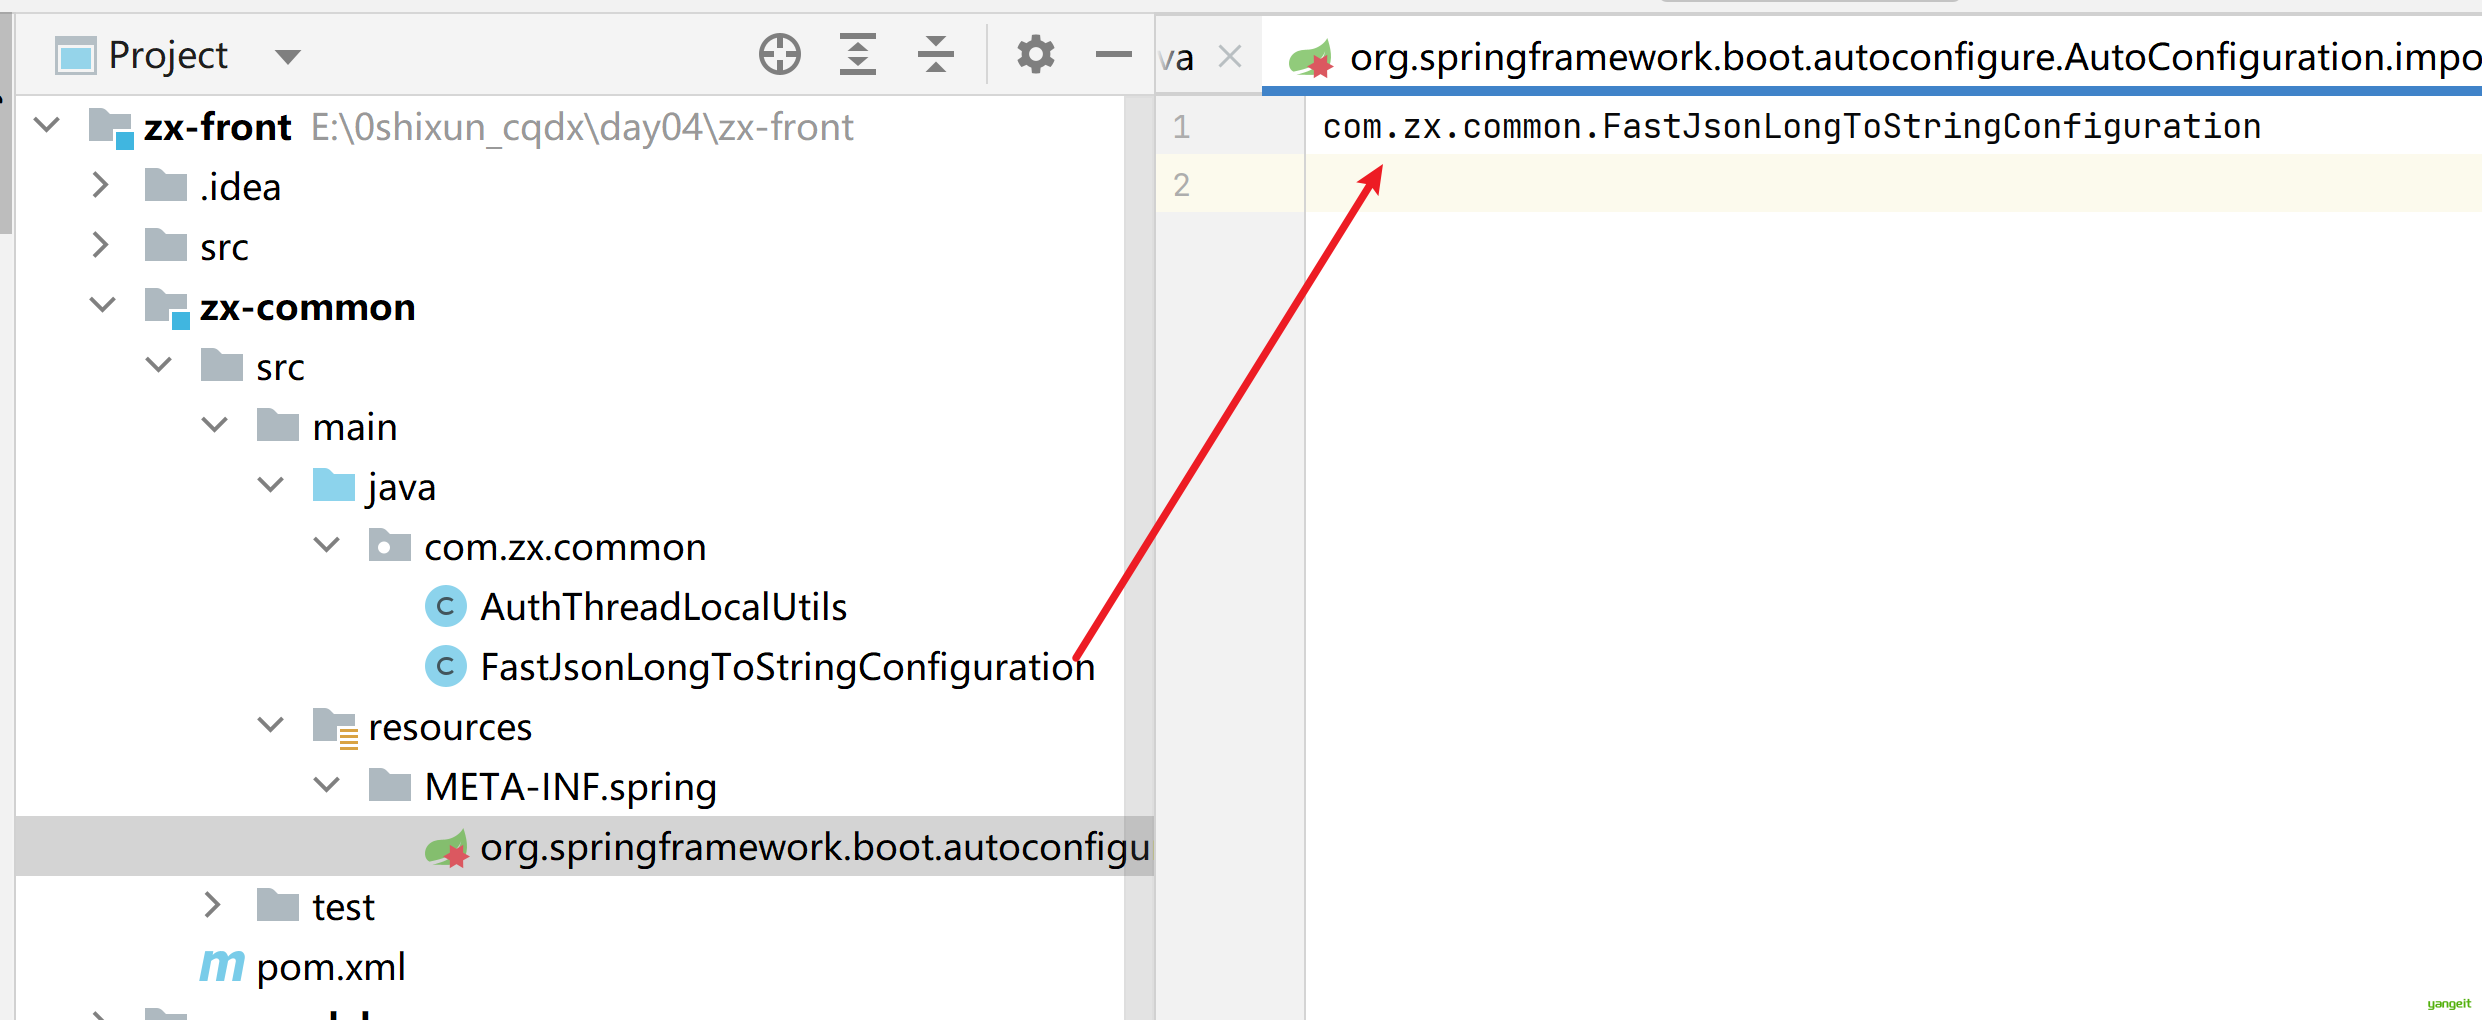Collapse the com.zx.common package
Screen dimensions: 2482x1020
[x=326, y=546]
